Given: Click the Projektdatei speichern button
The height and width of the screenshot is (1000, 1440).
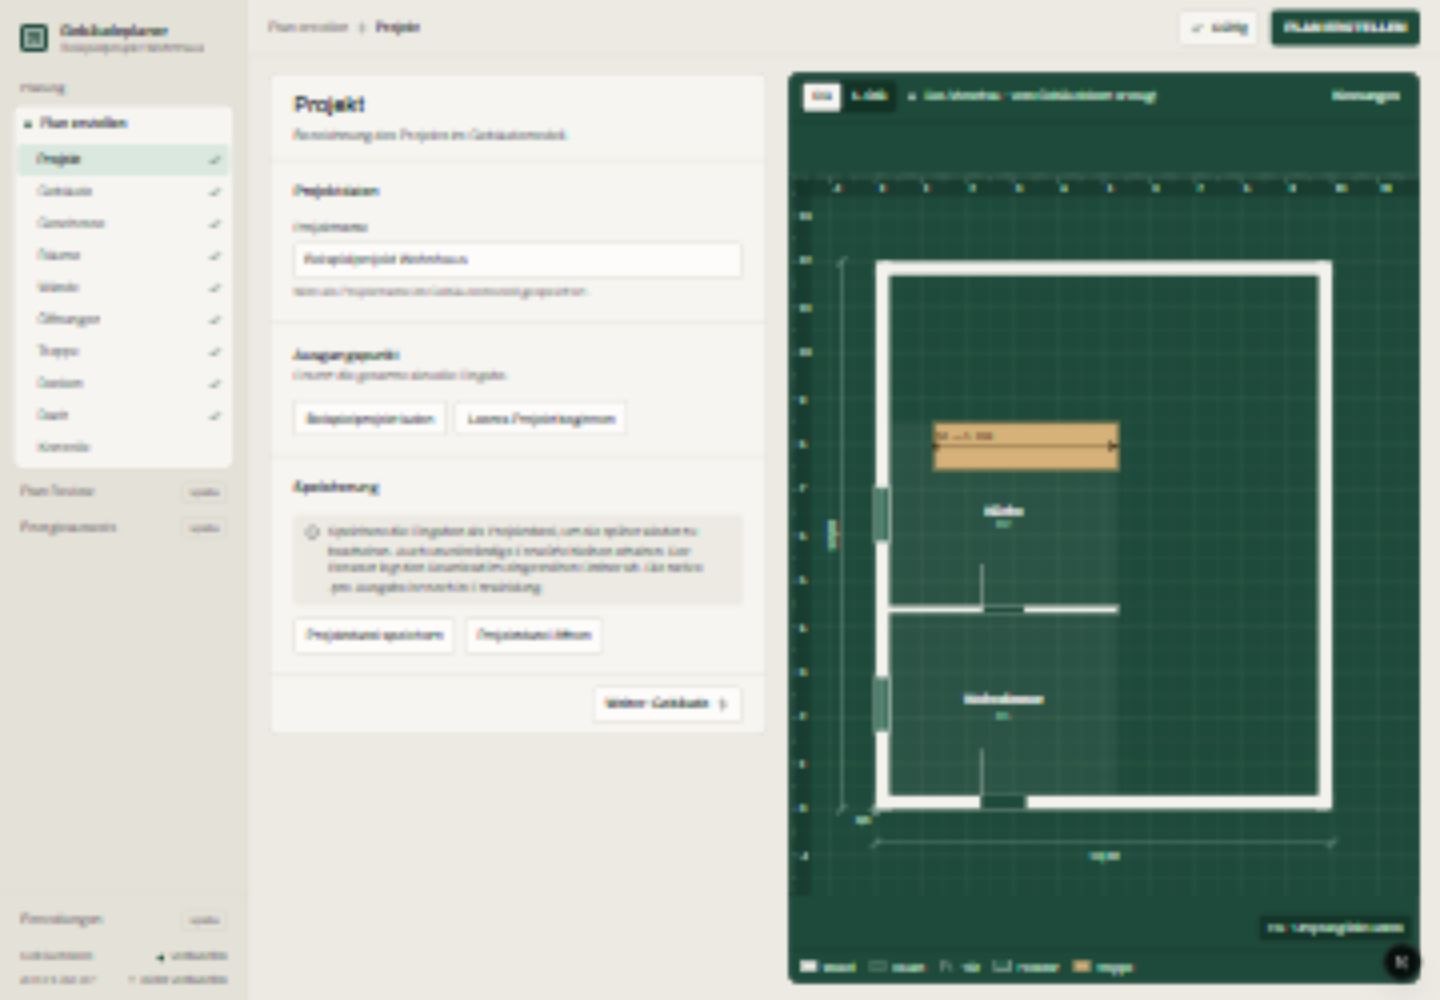Looking at the screenshot, I should tap(374, 635).
